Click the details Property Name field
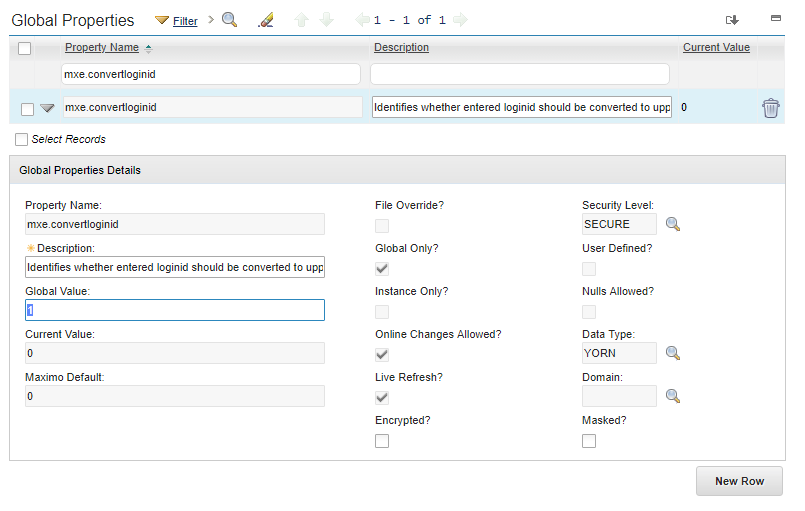 [175, 224]
